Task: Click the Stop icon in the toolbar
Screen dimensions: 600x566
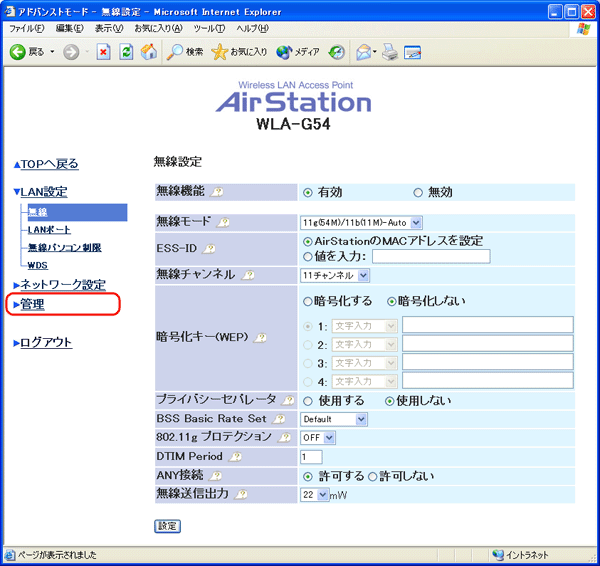Action: tap(104, 52)
